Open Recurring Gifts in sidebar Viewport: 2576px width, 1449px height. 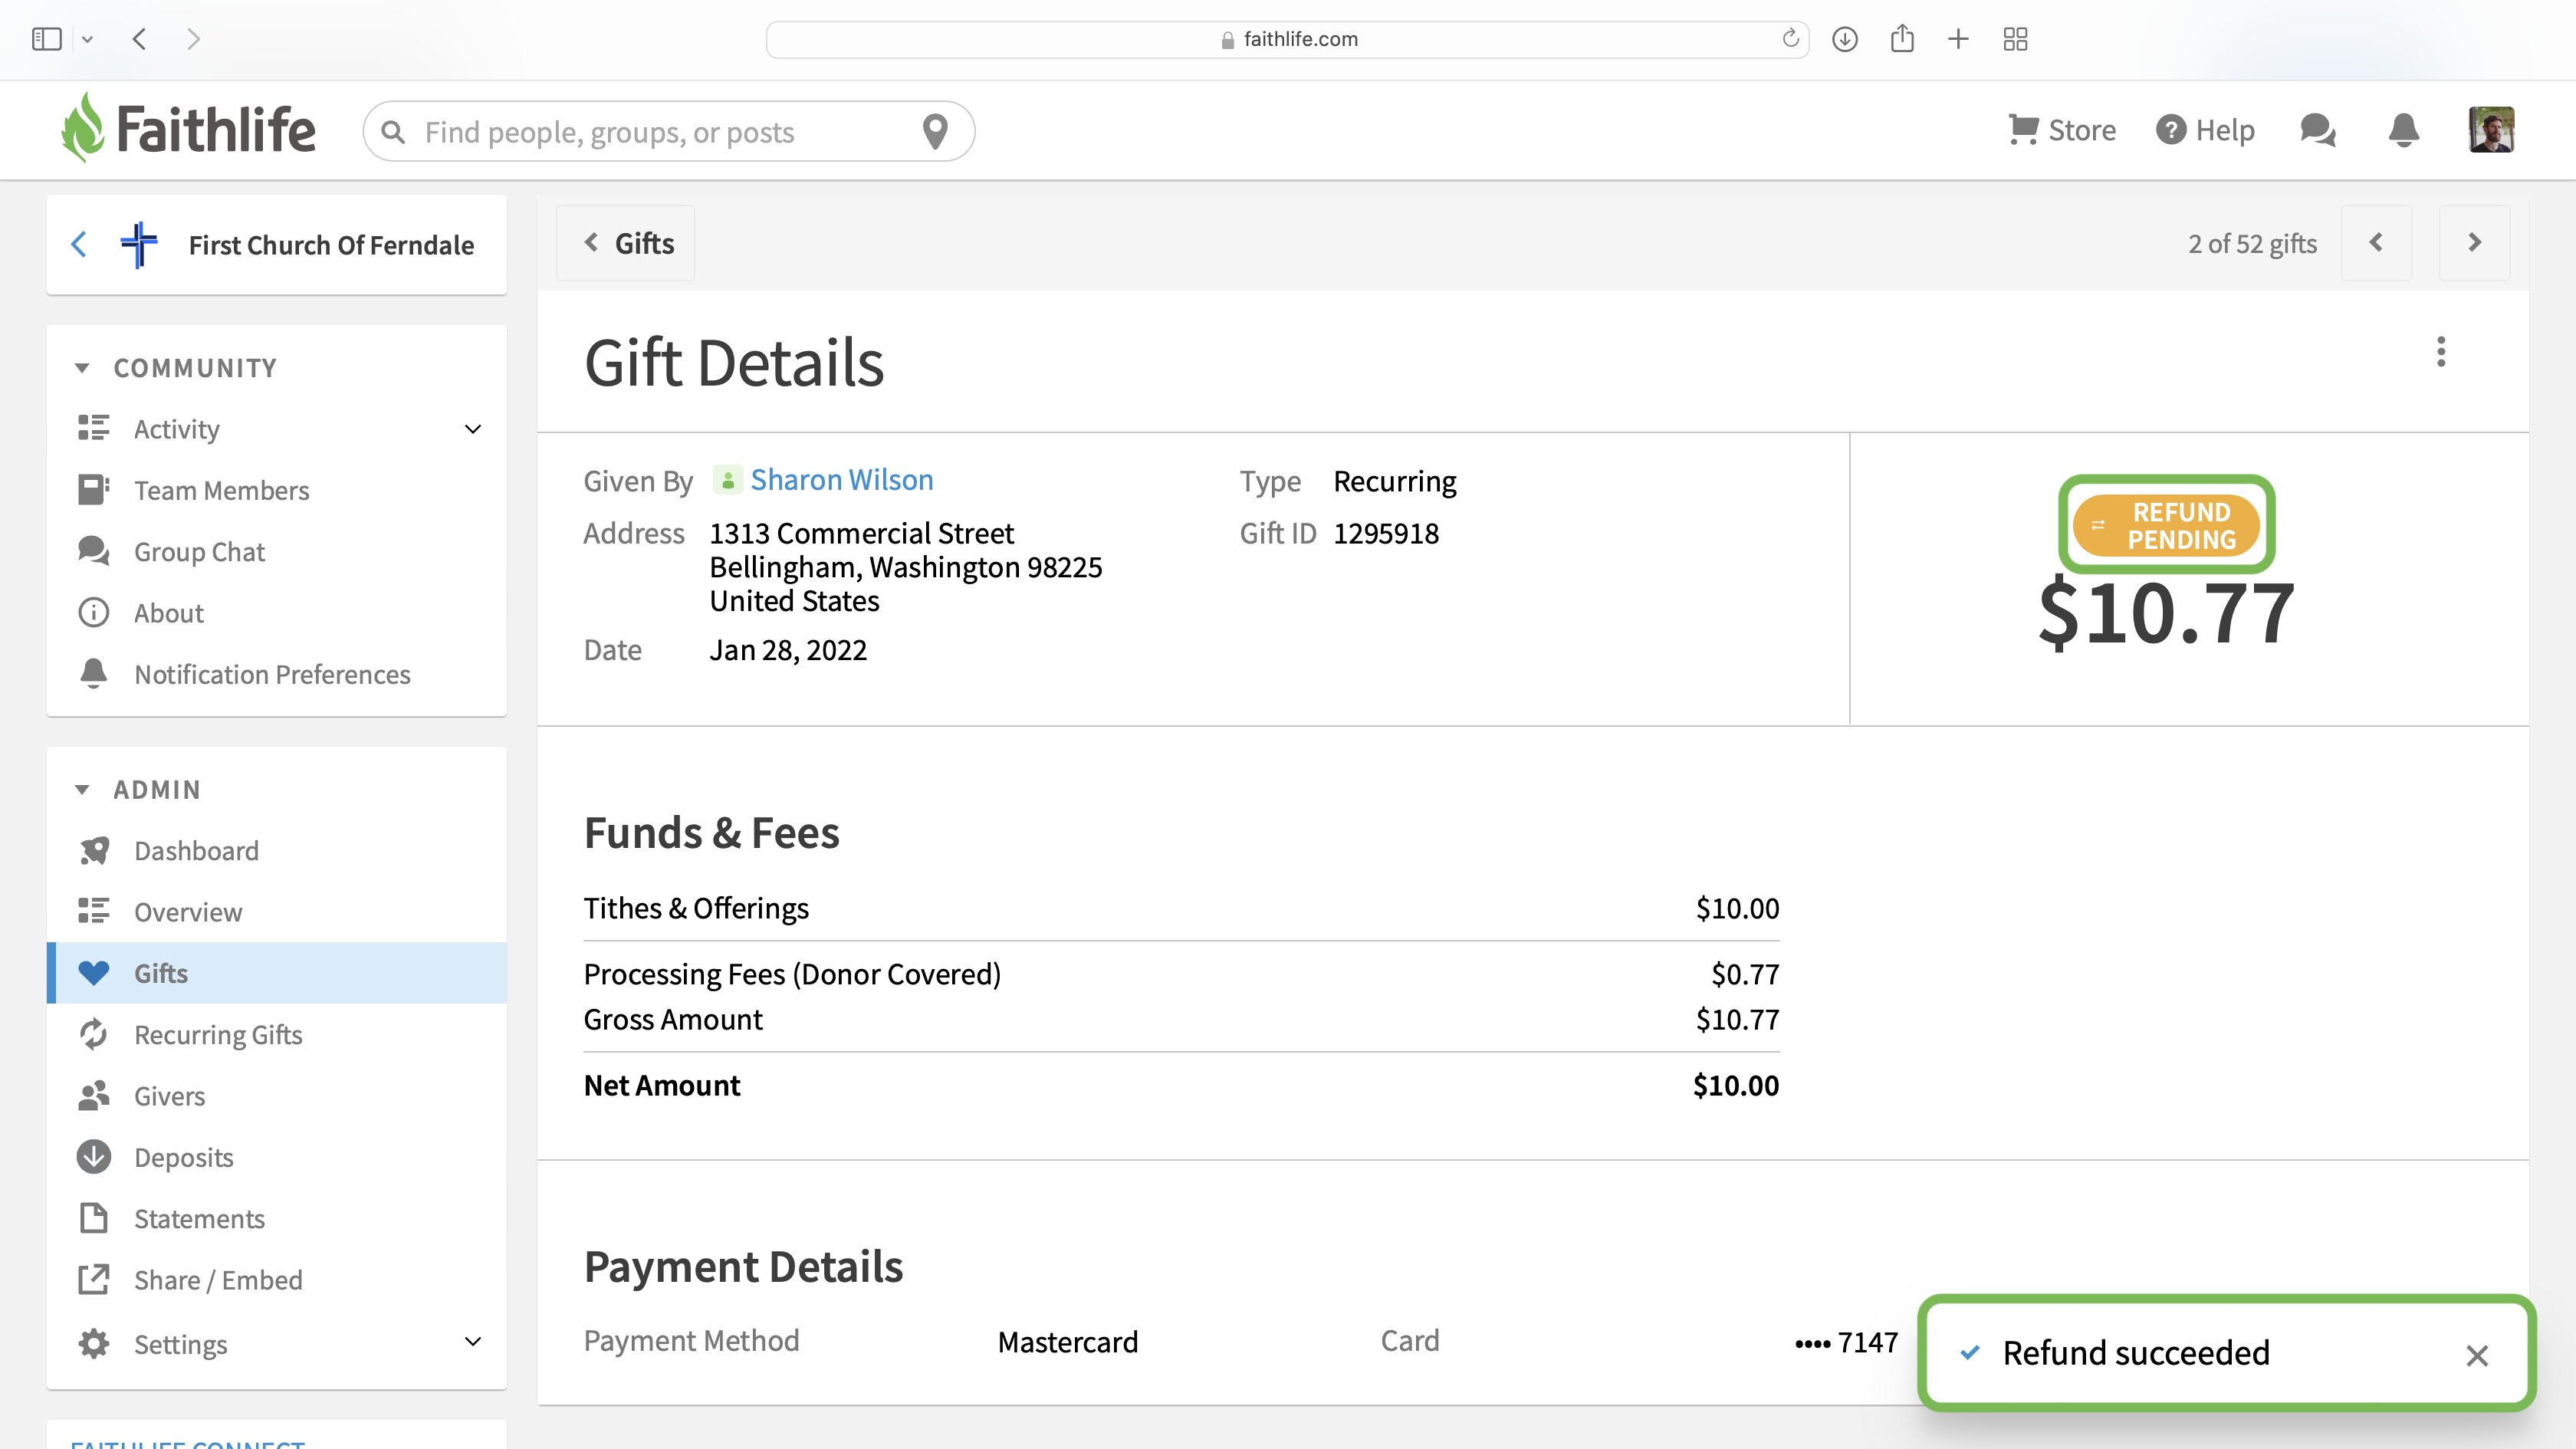tap(218, 1035)
